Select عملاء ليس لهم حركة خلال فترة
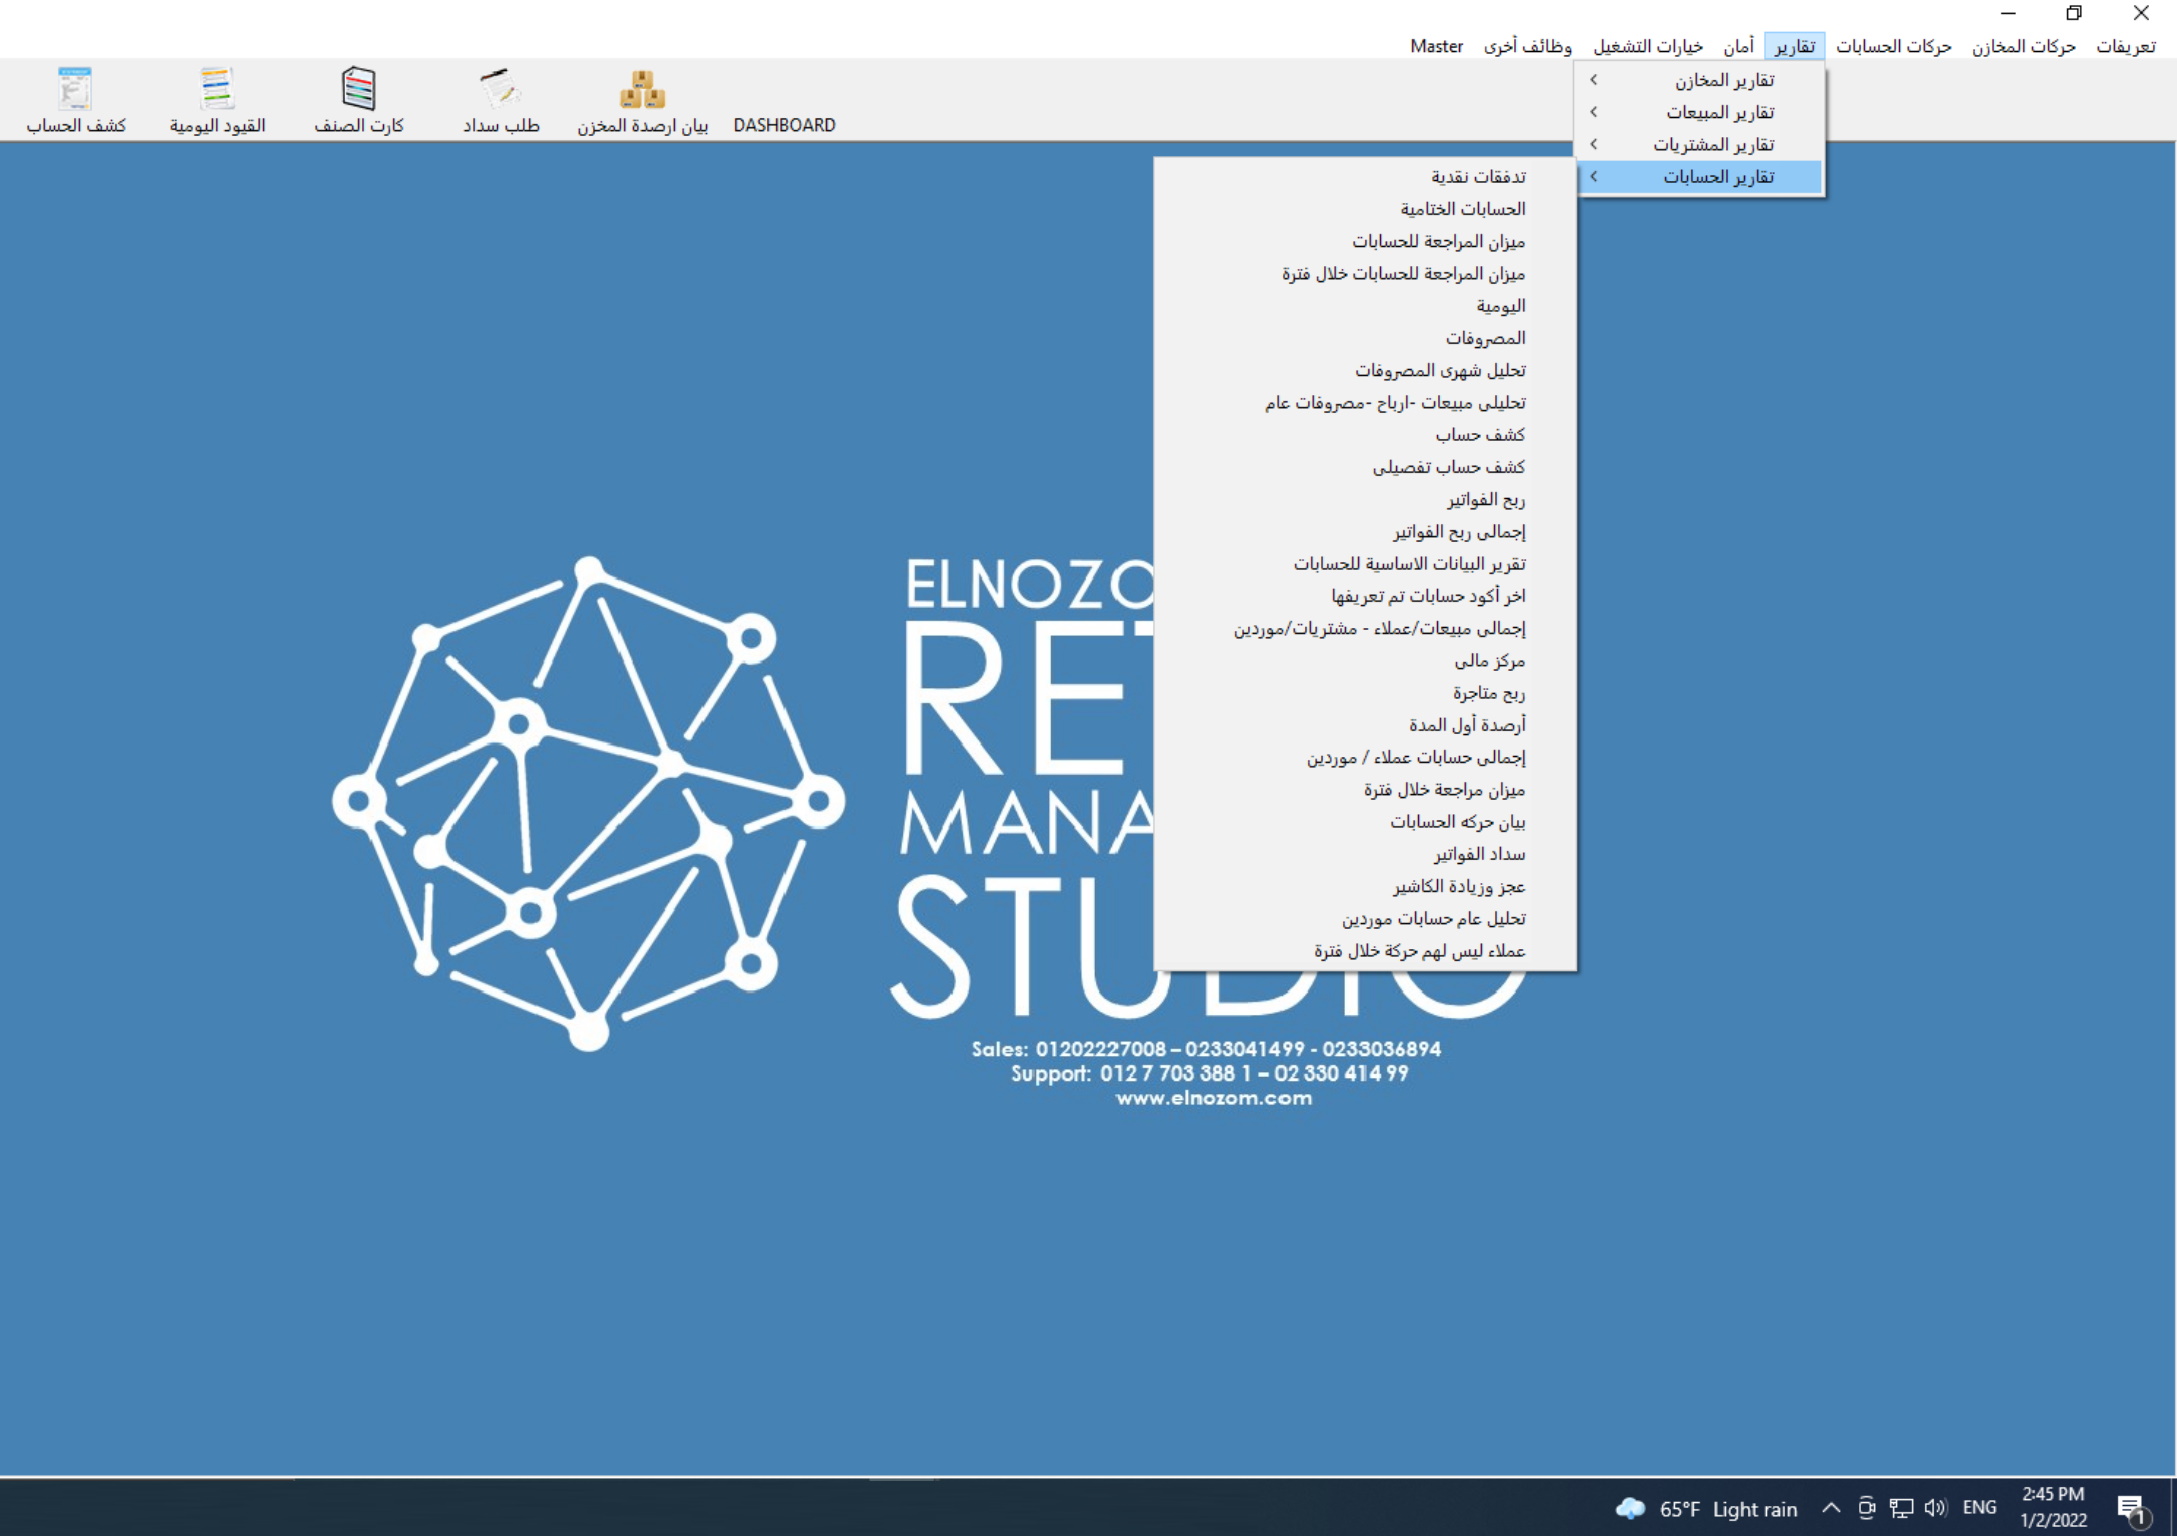Viewport: 2177px width, 1536px height. click(1366, 951)
